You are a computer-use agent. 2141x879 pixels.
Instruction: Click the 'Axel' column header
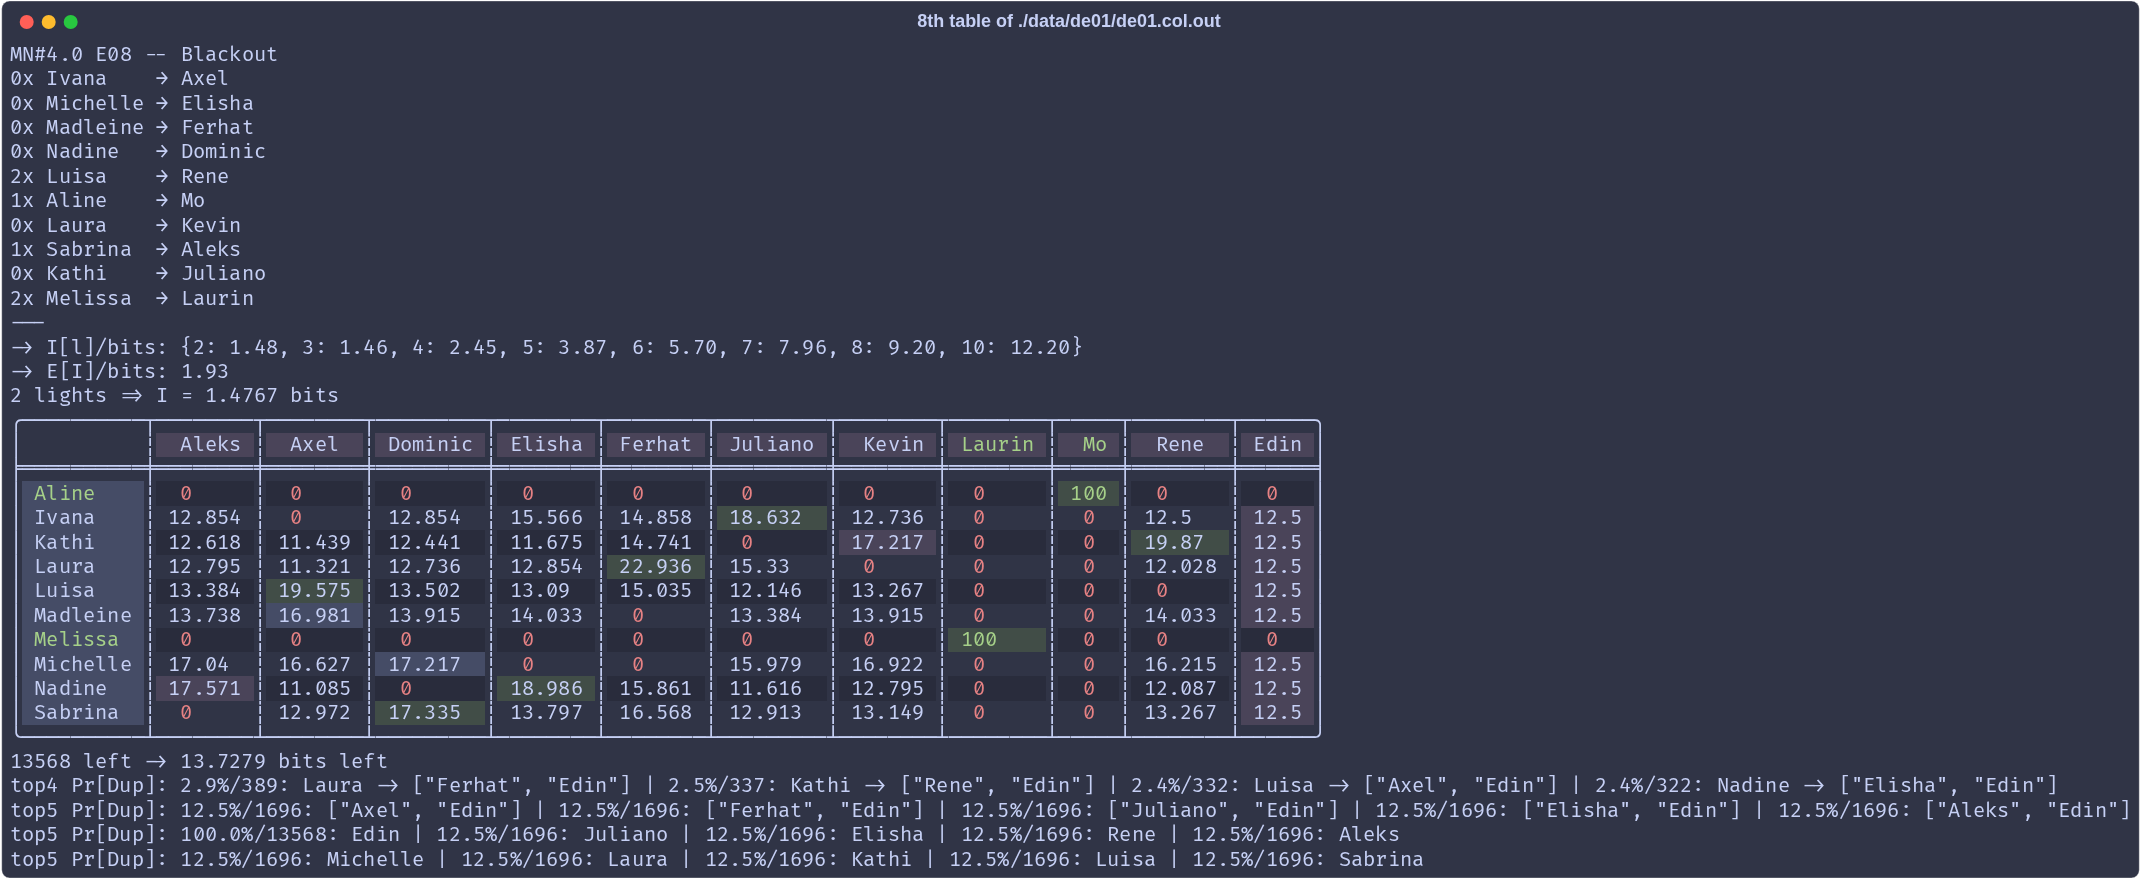[x=314, y=444]
